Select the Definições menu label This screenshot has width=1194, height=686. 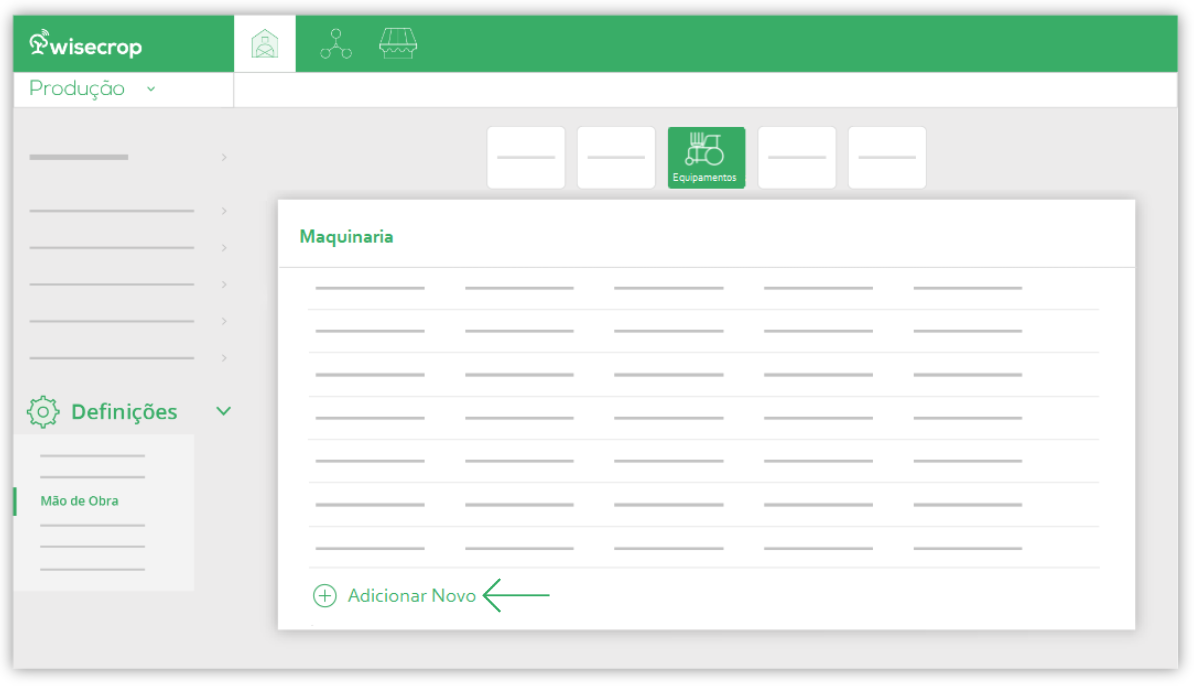[x=124, y=412]
